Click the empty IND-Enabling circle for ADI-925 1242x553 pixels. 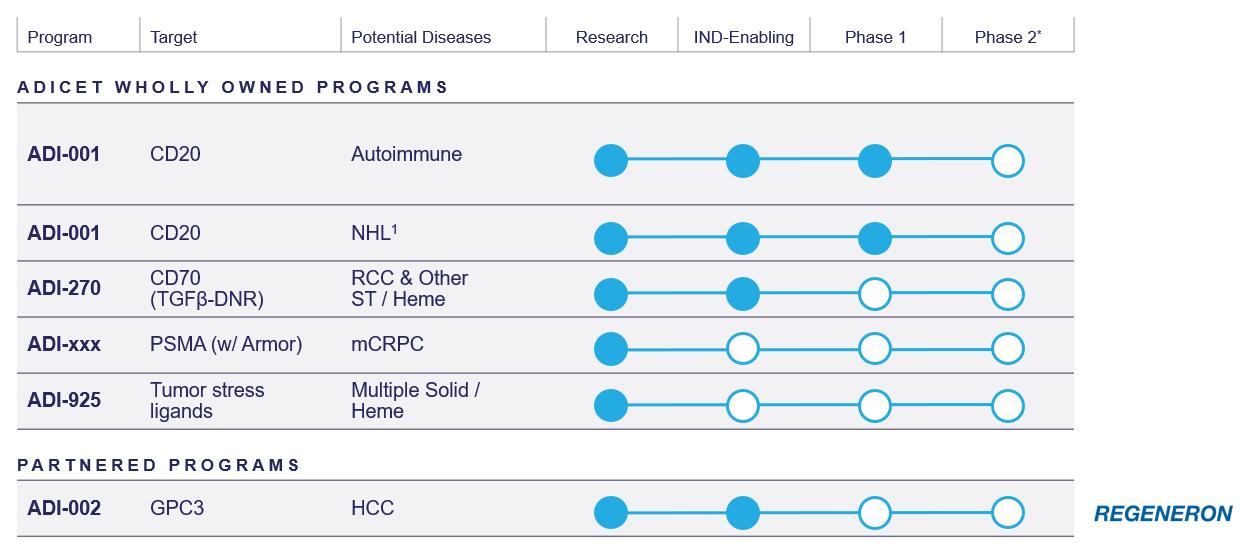coord(742,405)
